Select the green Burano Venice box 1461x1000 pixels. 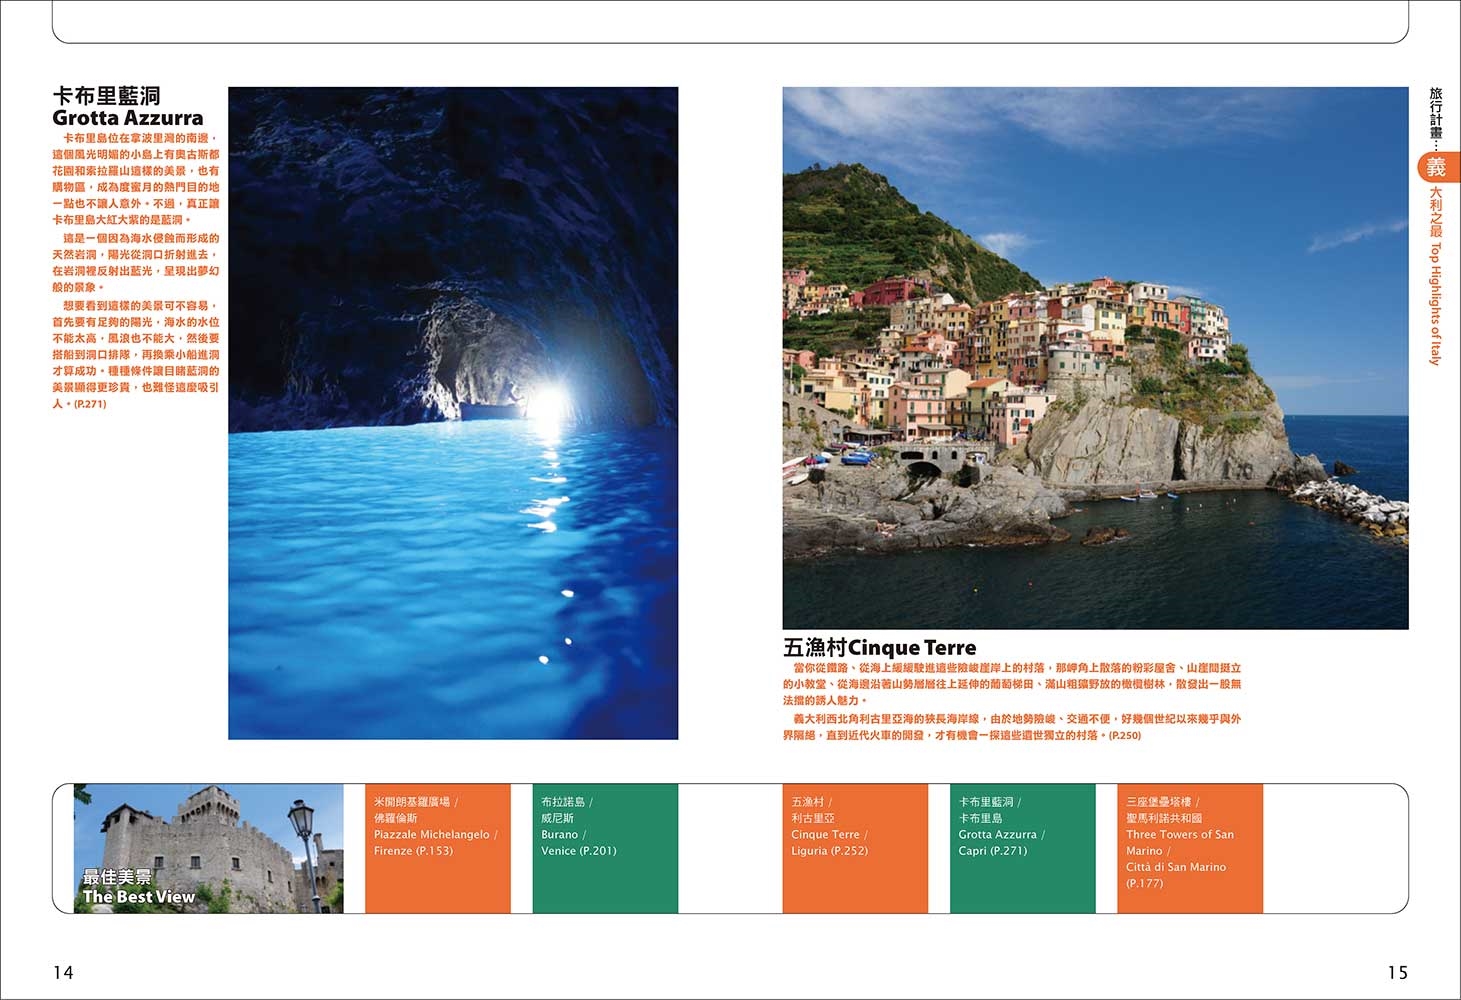[604, 848]
